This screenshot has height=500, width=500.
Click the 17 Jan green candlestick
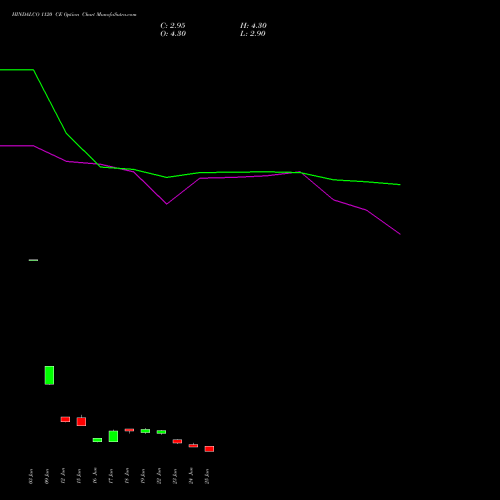(x=113, y=436)
